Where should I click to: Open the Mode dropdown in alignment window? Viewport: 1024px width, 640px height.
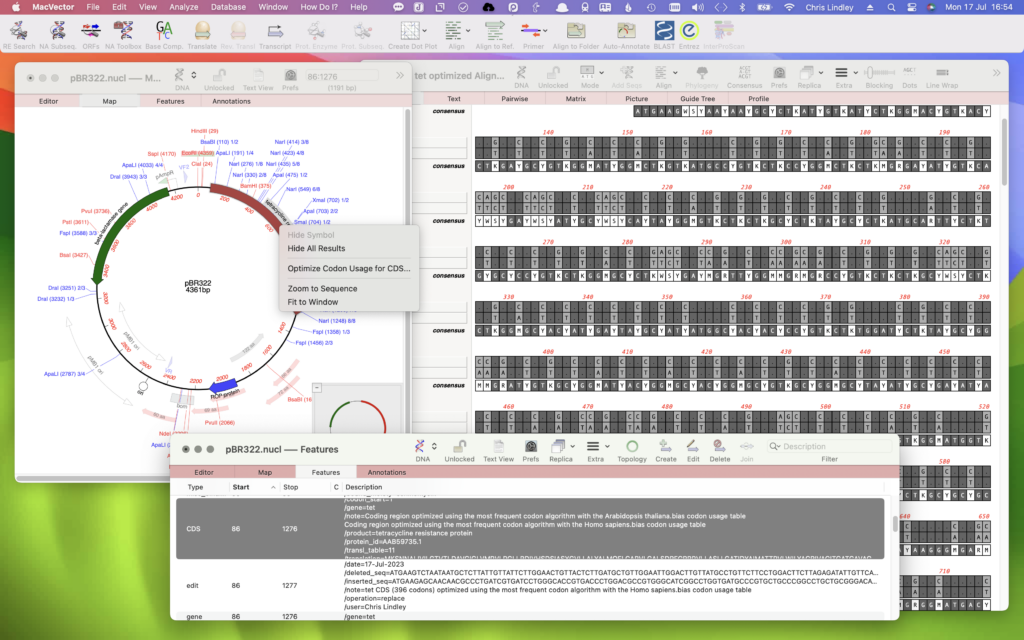601,72
